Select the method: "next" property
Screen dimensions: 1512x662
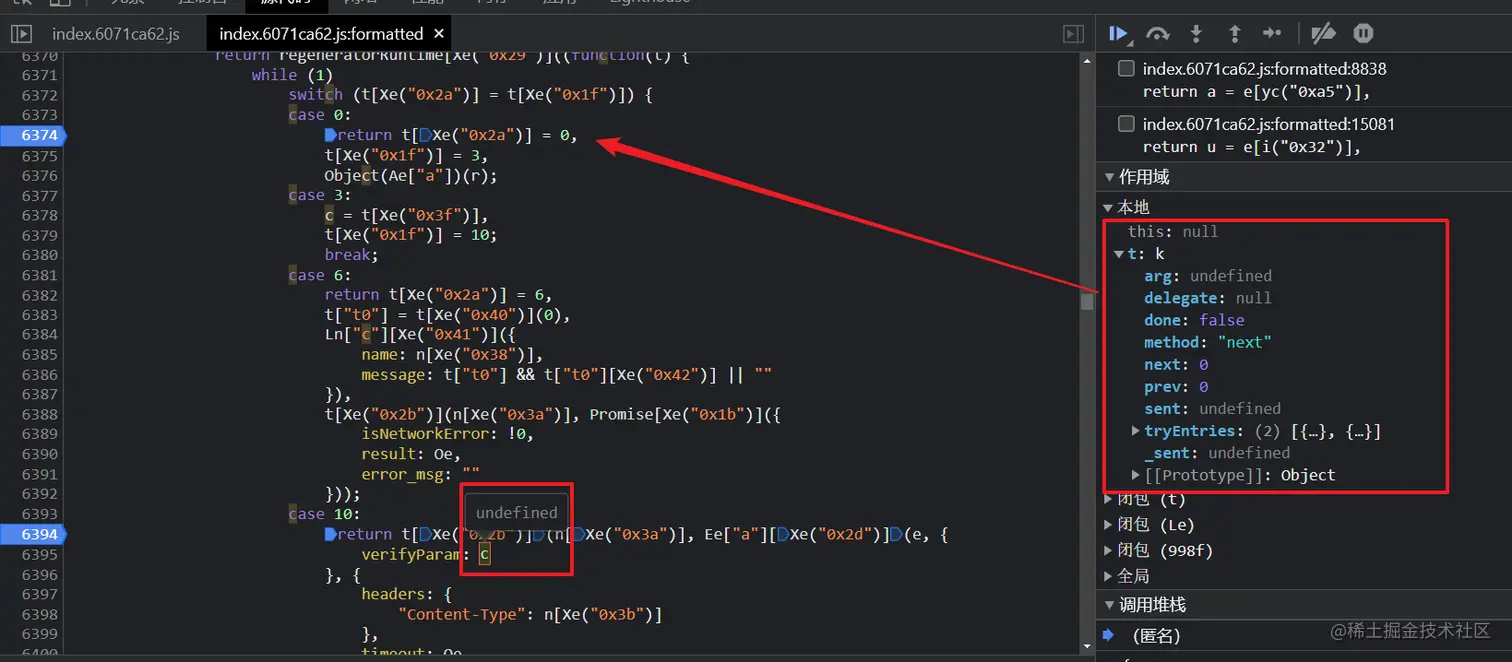(1207, 342)
